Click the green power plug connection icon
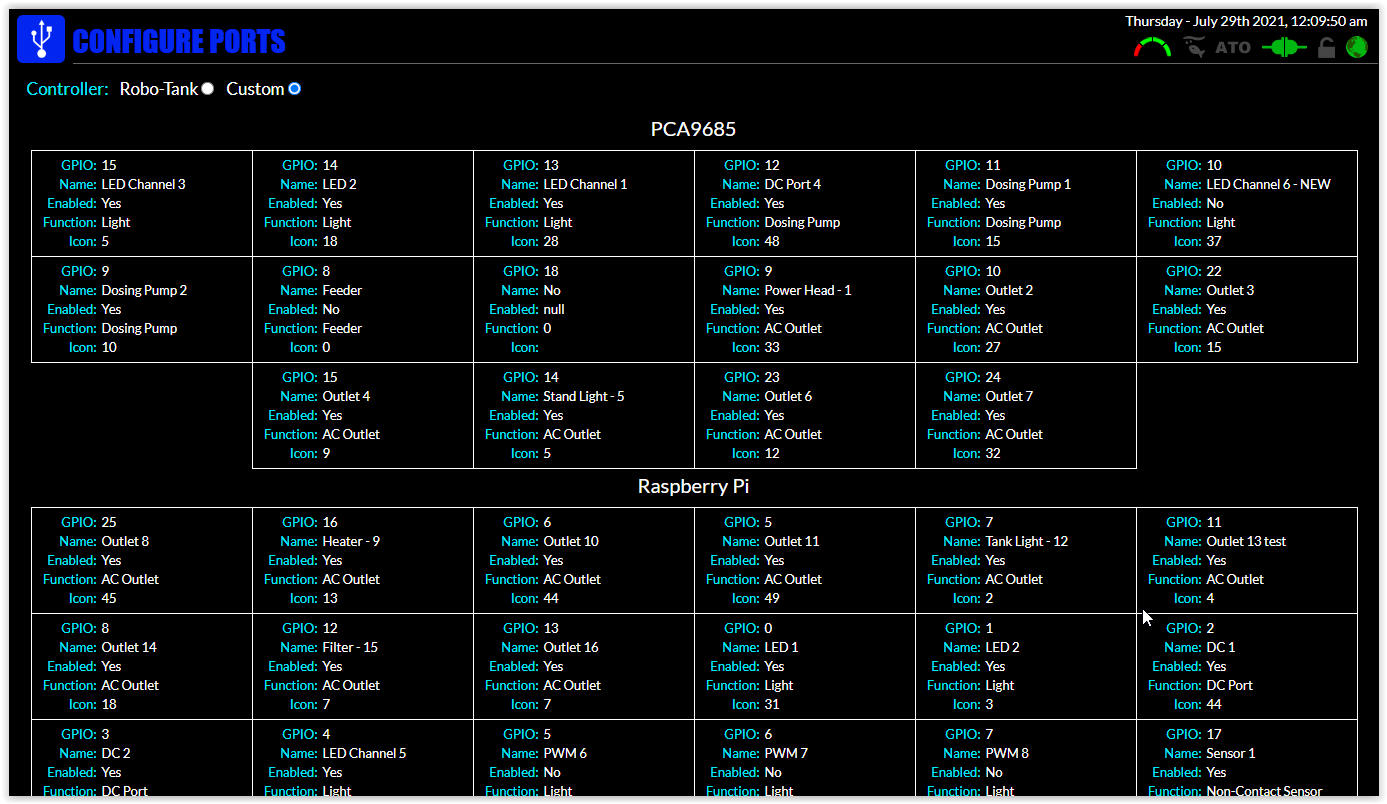 click(1284, 47)
